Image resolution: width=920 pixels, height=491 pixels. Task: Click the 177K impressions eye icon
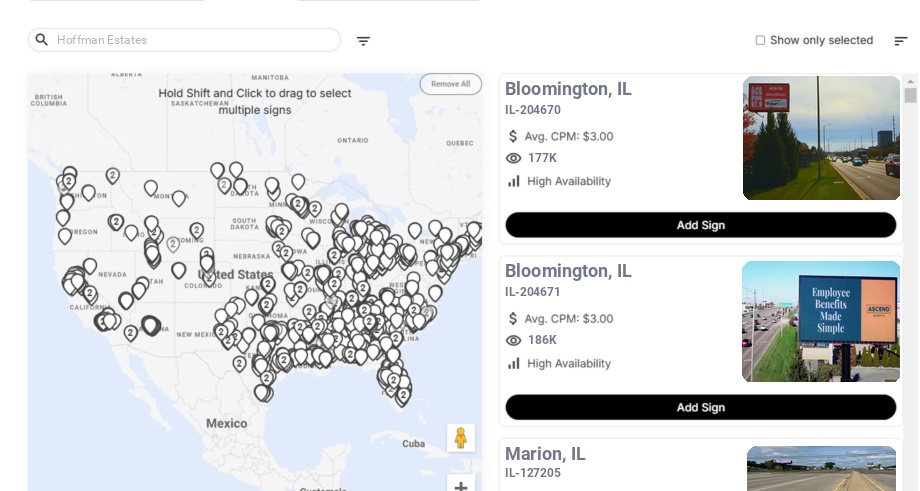click(514, 158)
